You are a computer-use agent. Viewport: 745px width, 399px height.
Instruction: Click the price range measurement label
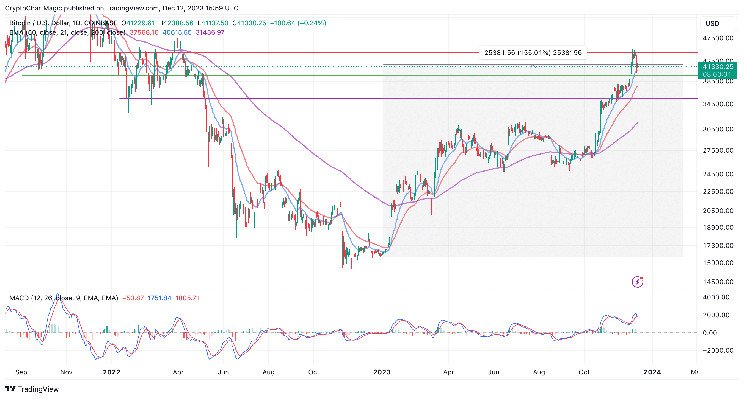[533, 53]
